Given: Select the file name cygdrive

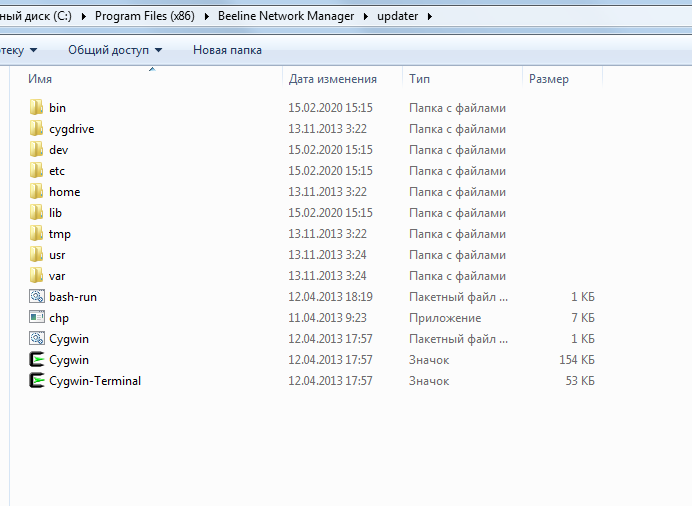Looking at the screenshot, I should [x=71, y=129].
